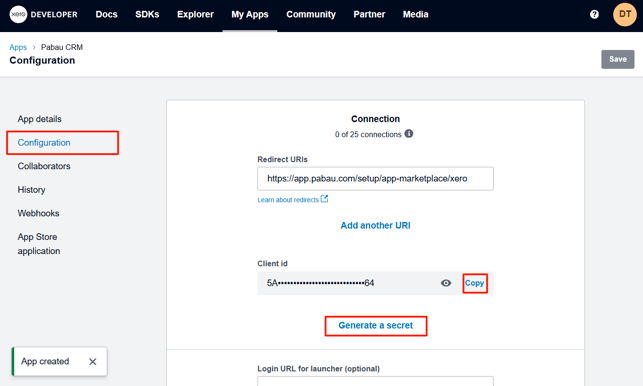
Task: Select My Apps in top navigation
Action: pyautogui.click(x=250, y=14)
